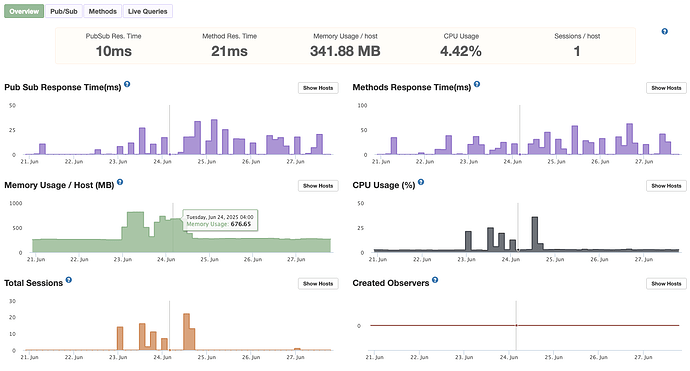Click the tallest bar in CPU Usage chart
Viewport: 690px width, 371px height.
pos(535,234)
